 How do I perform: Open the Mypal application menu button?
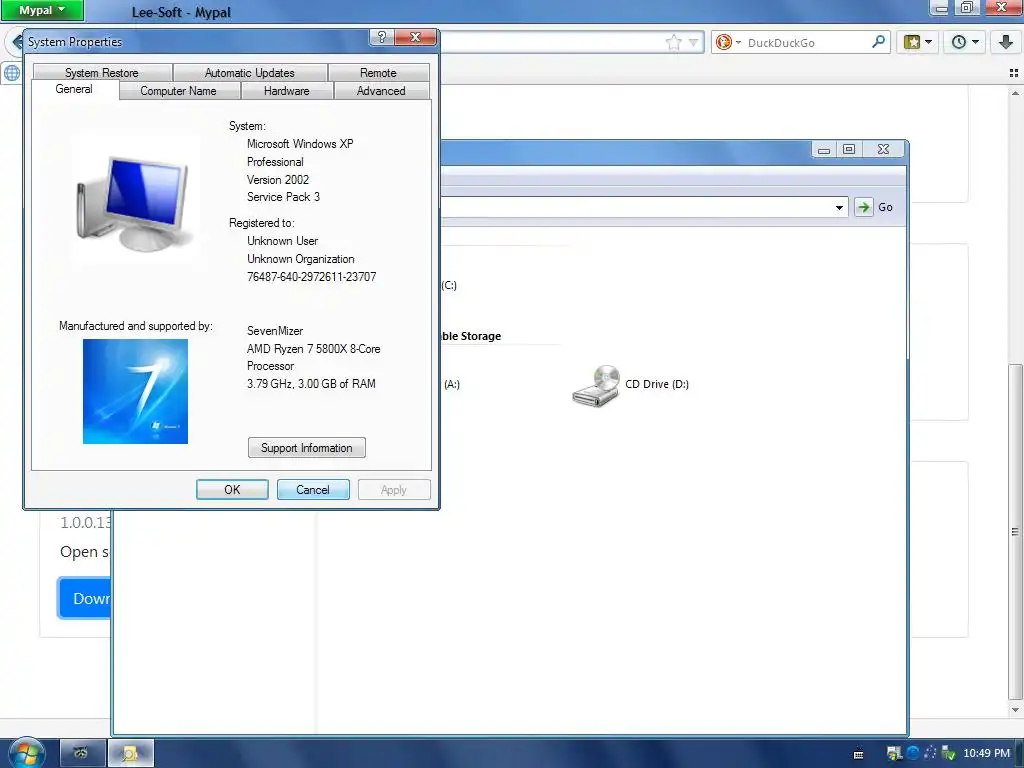point(42,10)
